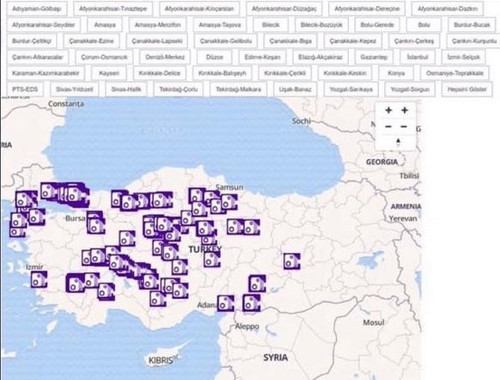Screen dimensions: 500x380
Task: Choose the Denizli-Merkez location
Action: coord(165,57)
